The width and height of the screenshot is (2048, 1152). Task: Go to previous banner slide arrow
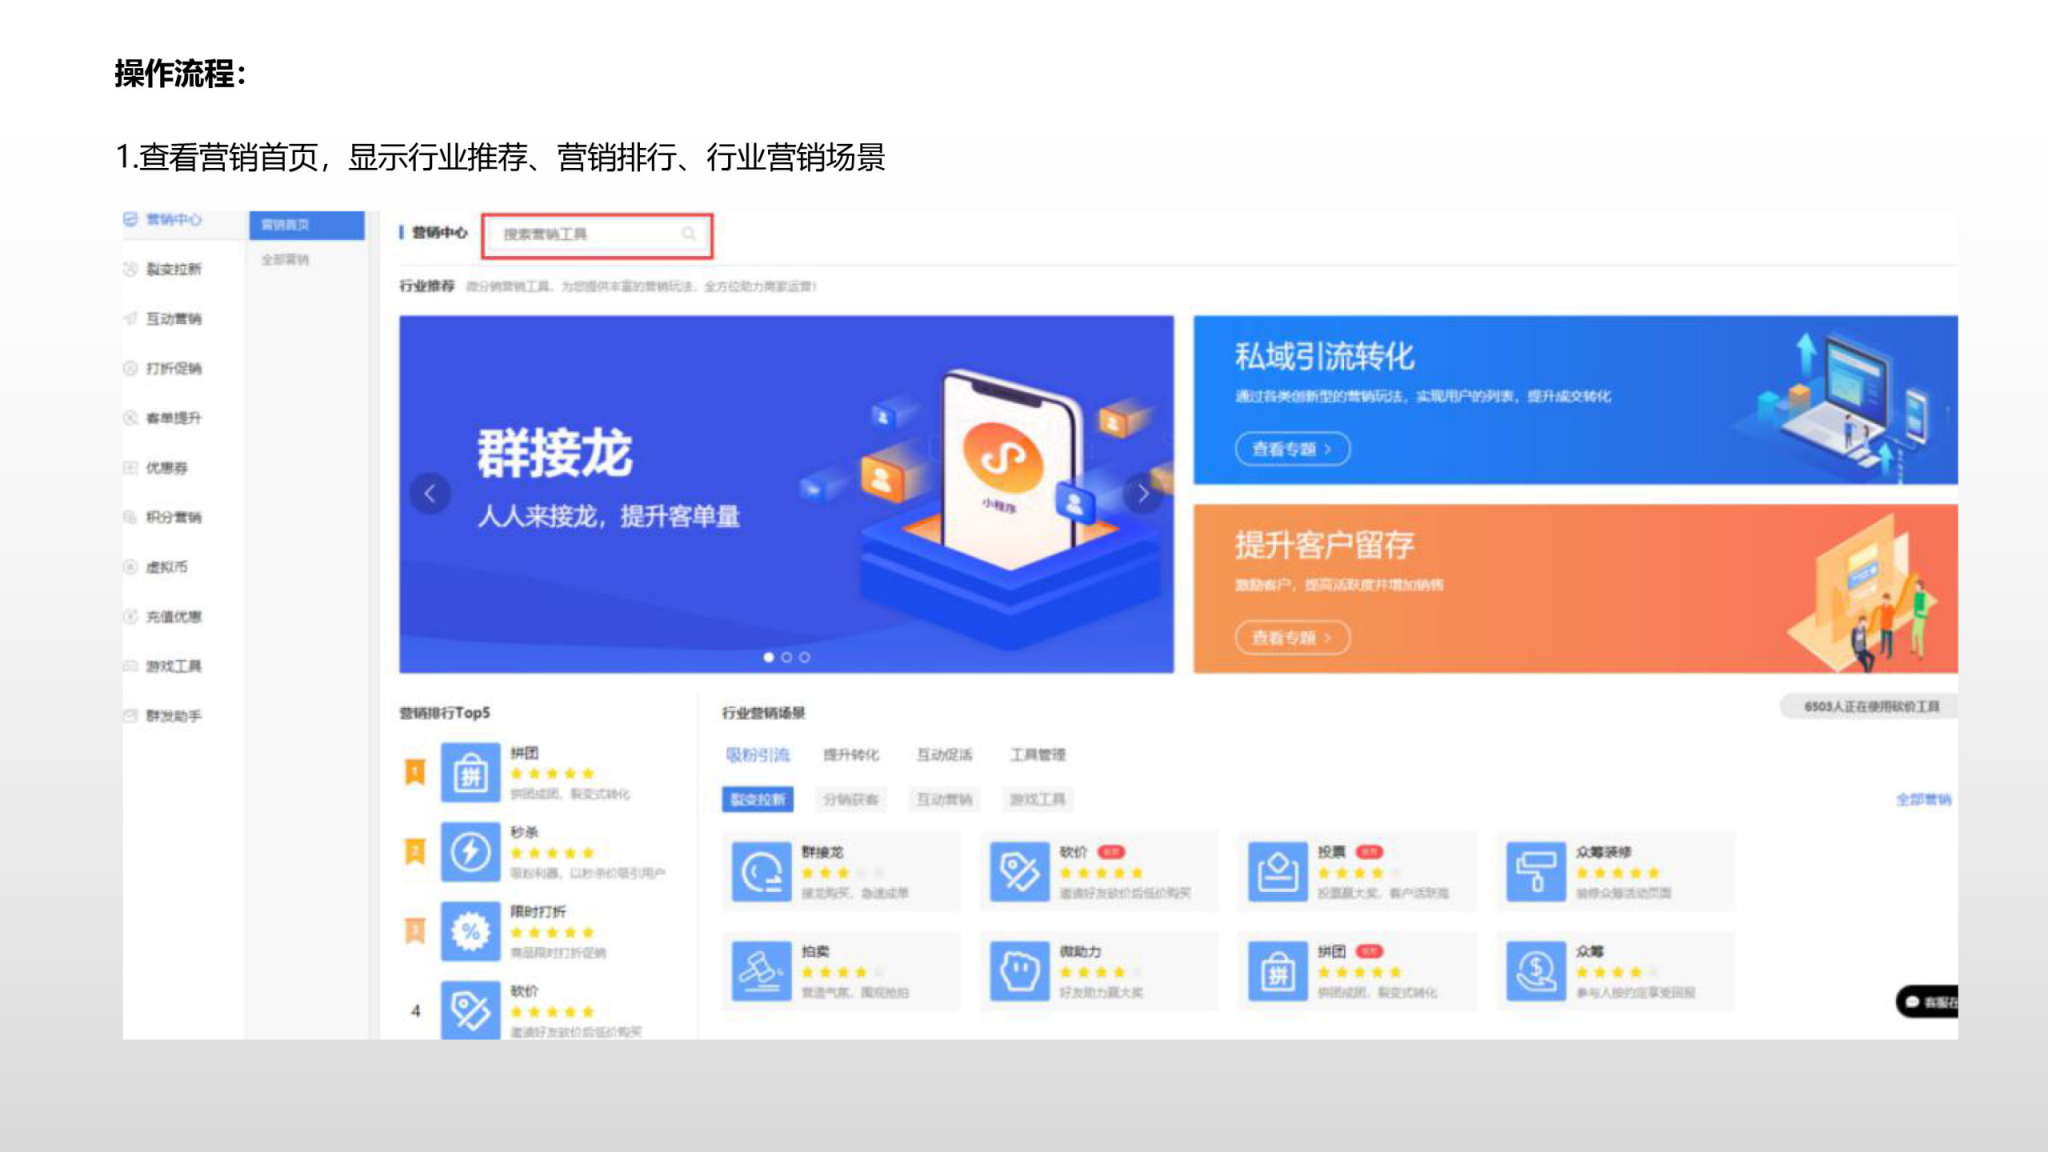430,493
